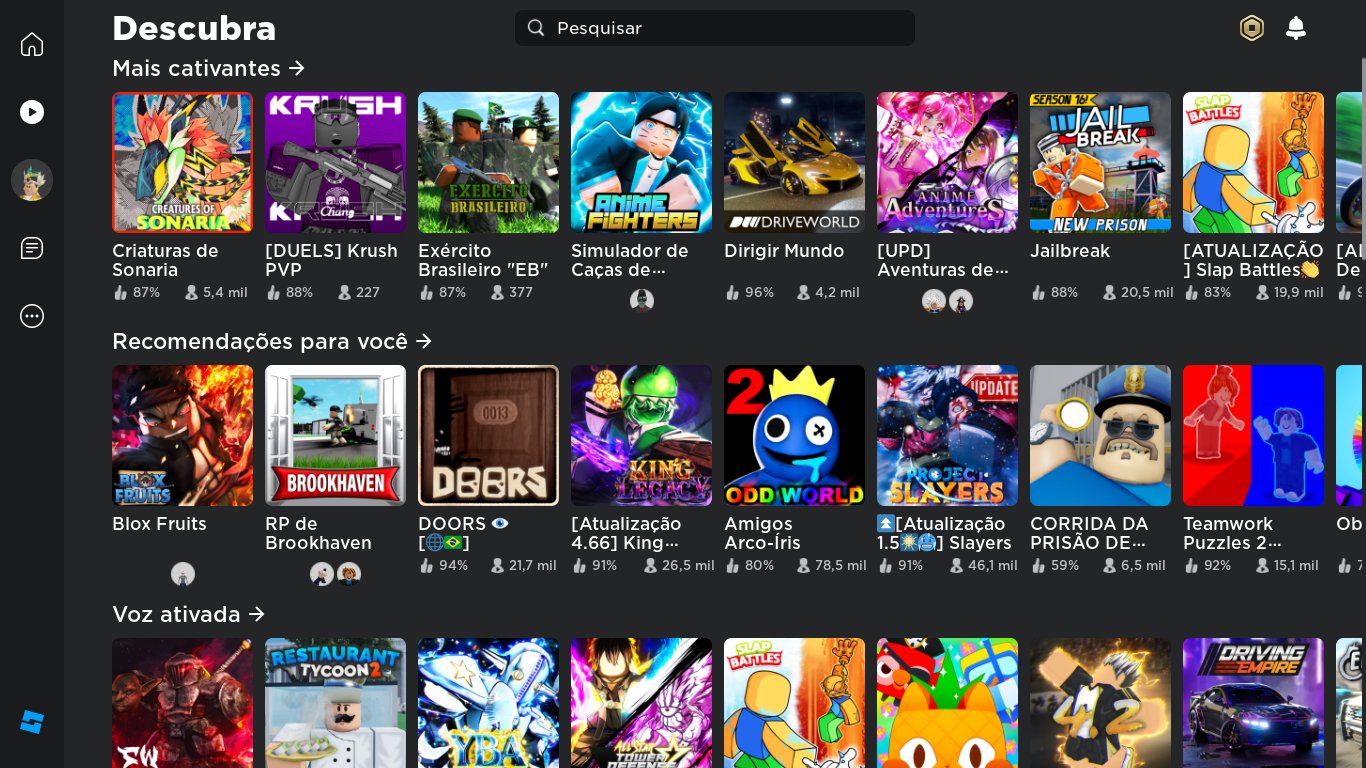Click the search magnifier icon
This screenshot has width=1366, height=768.
click(536, 28)
